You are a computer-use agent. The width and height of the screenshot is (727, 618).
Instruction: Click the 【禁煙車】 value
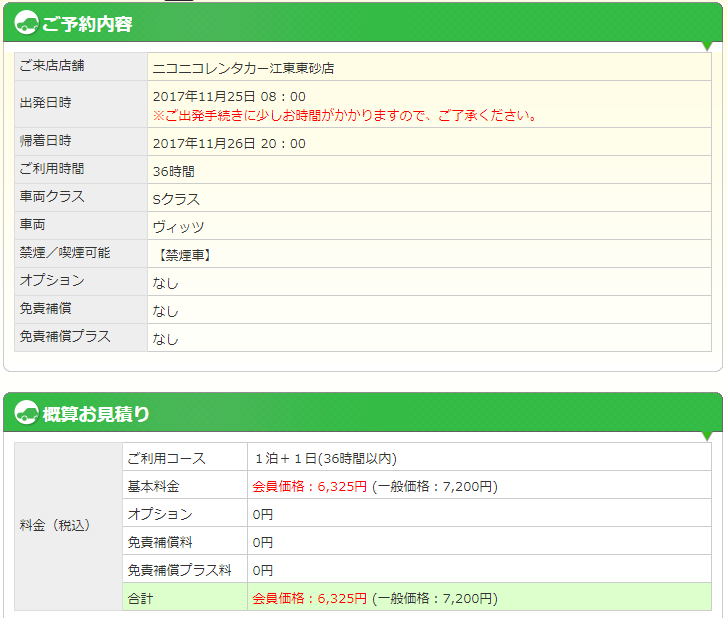(x=183, y=255)
